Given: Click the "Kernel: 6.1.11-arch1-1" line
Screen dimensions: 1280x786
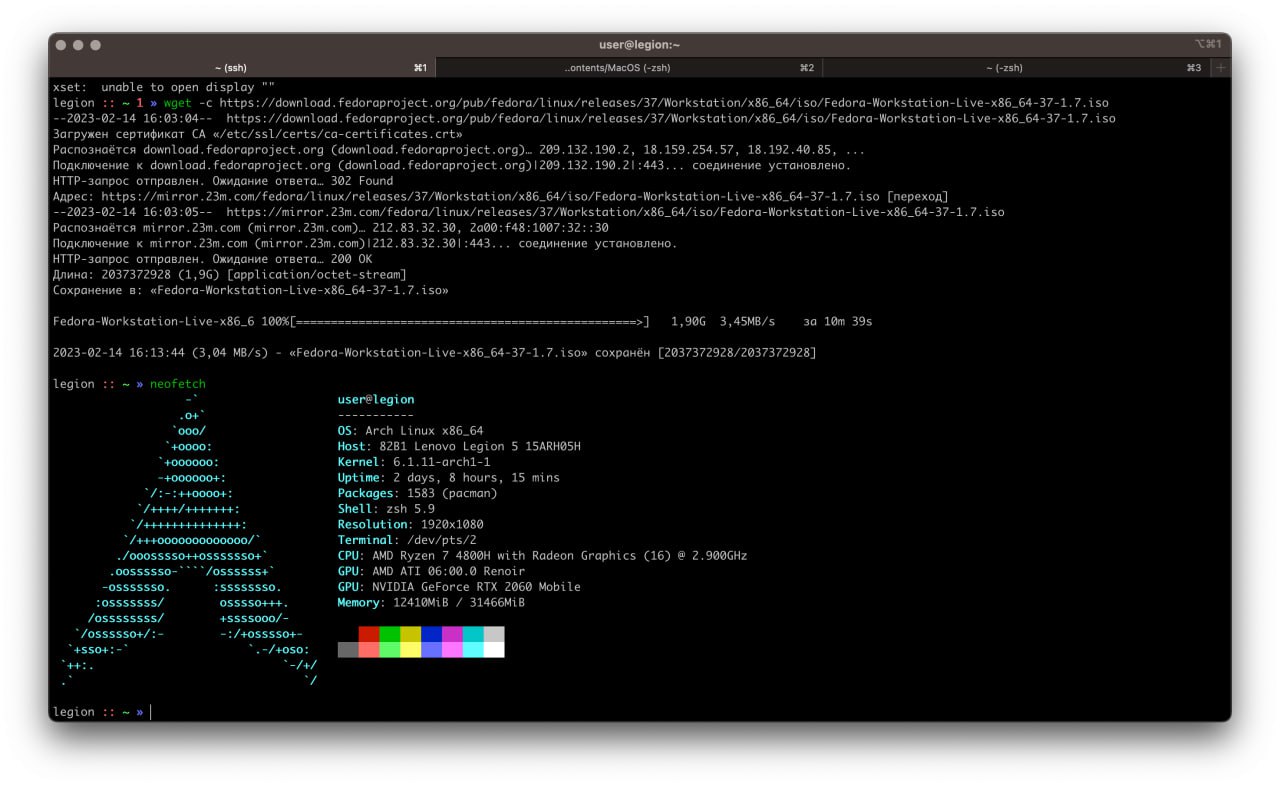Looking at the screenshot, I should 414,462.
